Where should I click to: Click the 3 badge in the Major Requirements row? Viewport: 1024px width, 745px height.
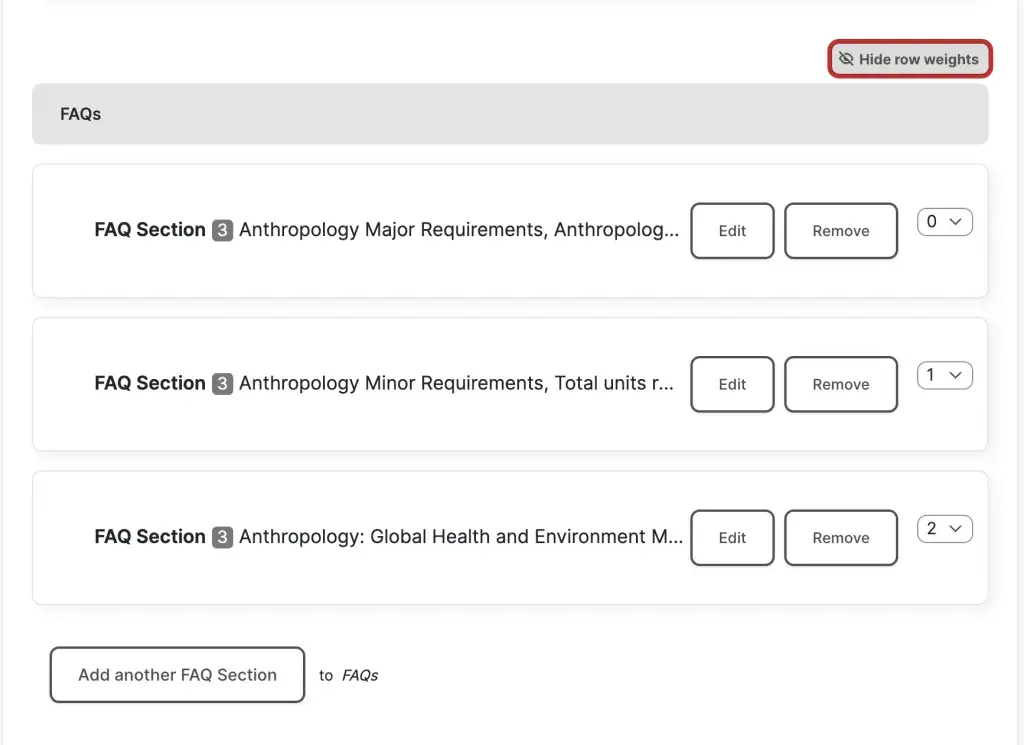pyautogui.click(x=222, y=230)
